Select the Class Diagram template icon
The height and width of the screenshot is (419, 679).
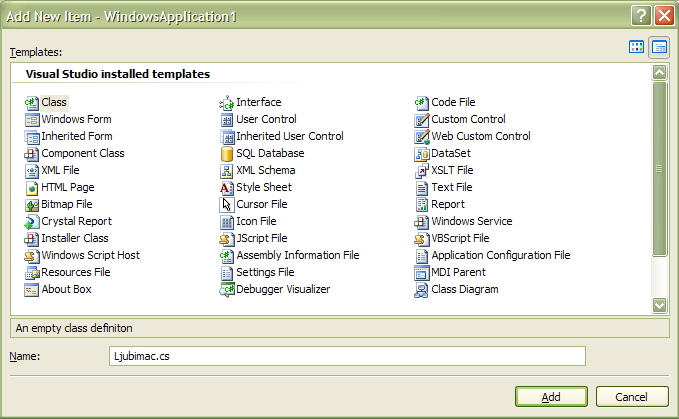coord(422,290)
